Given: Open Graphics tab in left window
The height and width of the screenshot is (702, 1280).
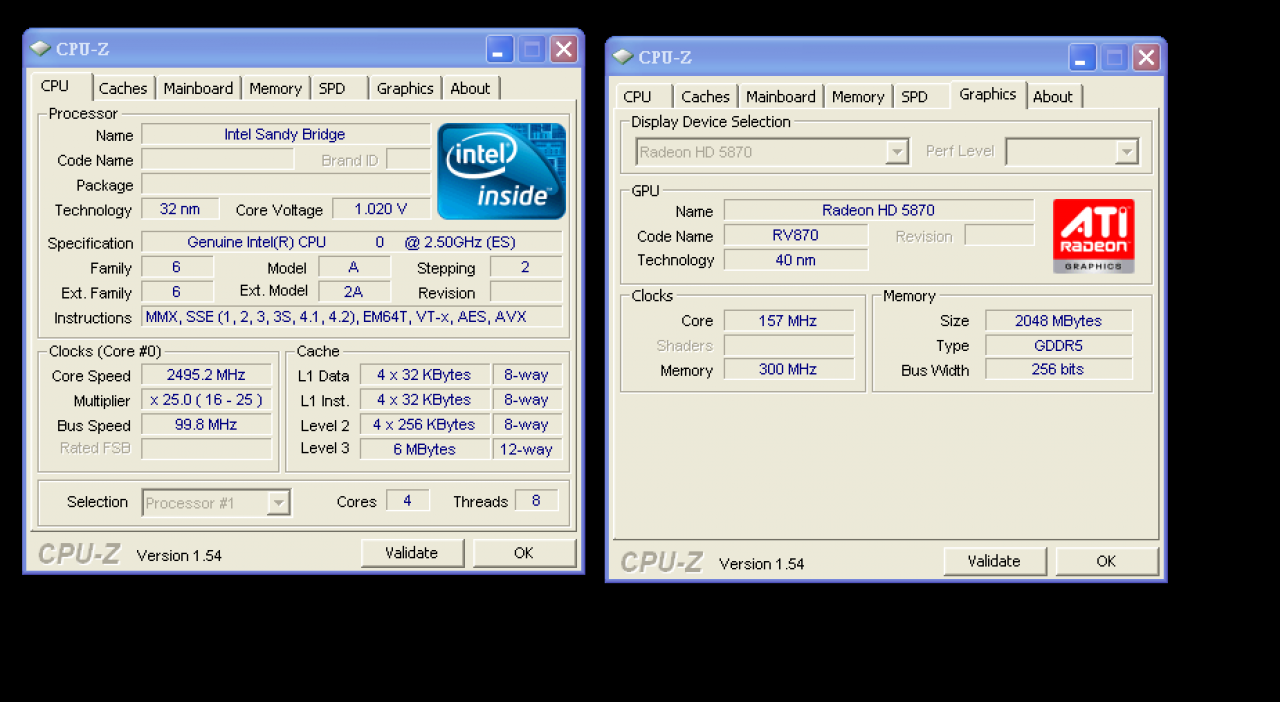Looking at the screenshot, I should pos(405,88).
